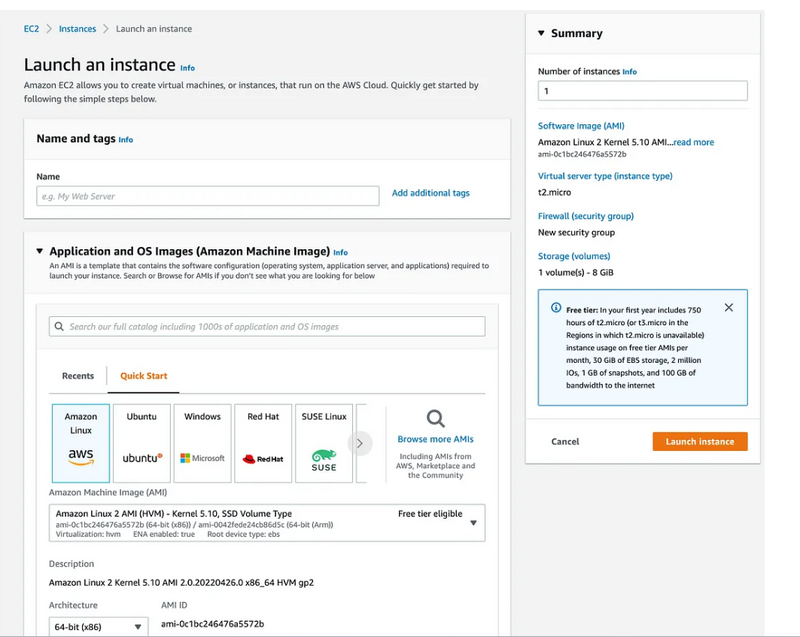Select the Amazon Linux AWS logo tile

81,441
